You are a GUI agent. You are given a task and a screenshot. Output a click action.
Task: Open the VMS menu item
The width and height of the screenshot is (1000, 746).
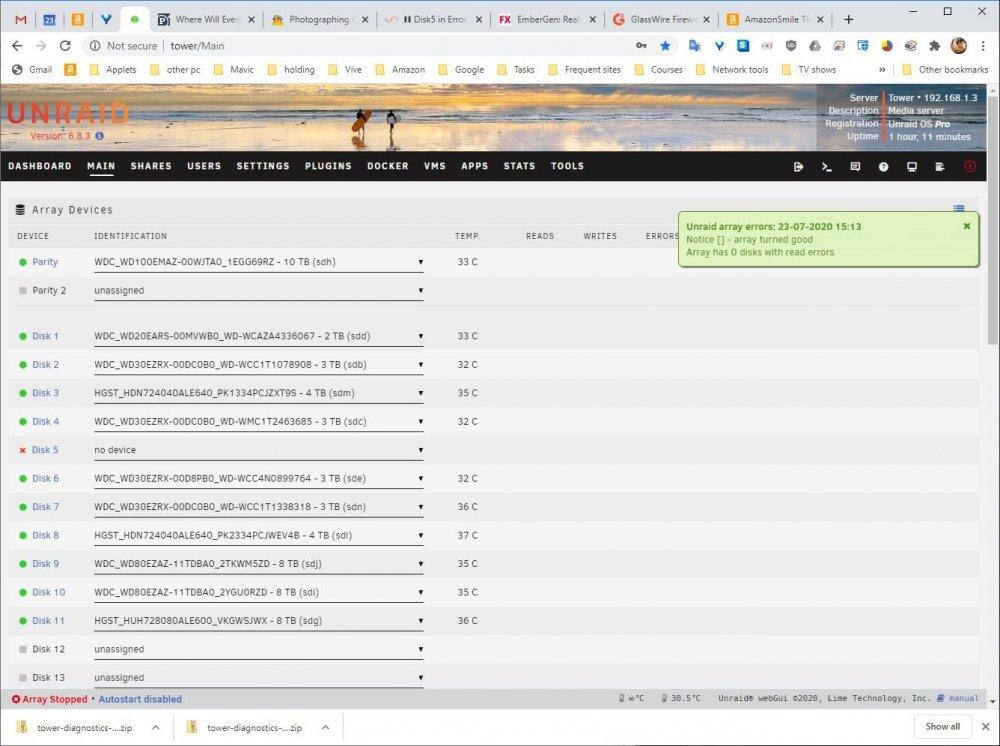click(x=435, y=166)
